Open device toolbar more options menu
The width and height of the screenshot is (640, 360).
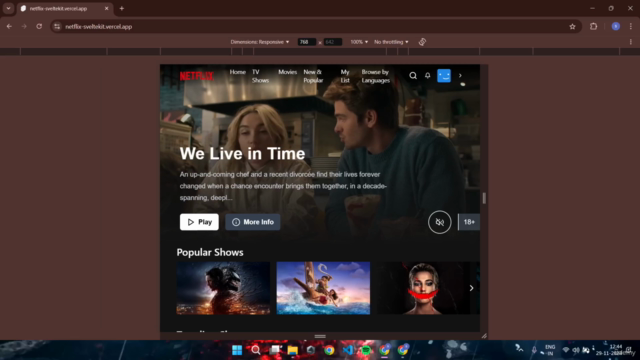tap(631, 42)
